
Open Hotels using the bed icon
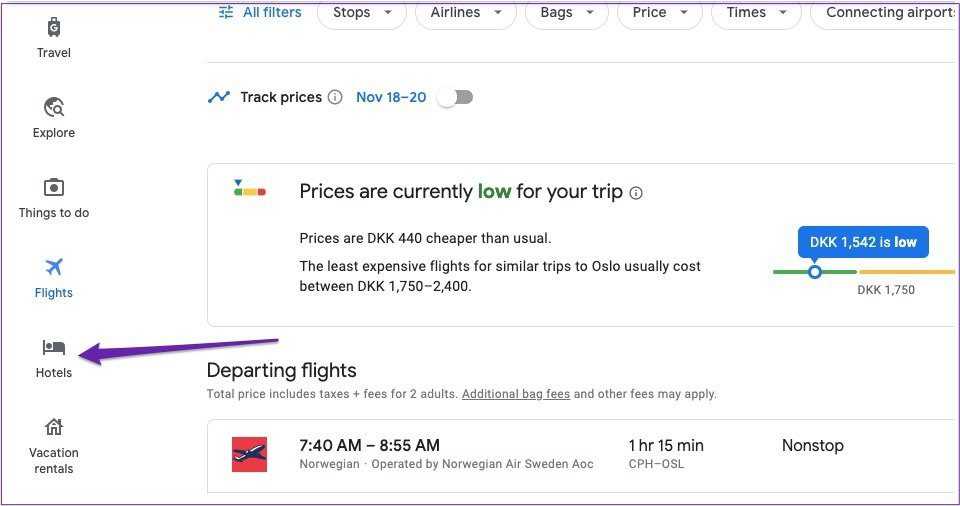54,347
